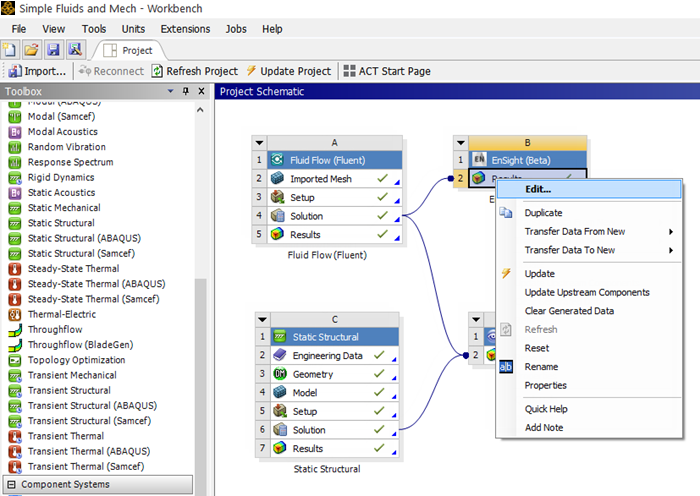Open the system B dropdown arrow
This screenshot has width=700, height=496.
pyautogui.click(x=461, y=143)
